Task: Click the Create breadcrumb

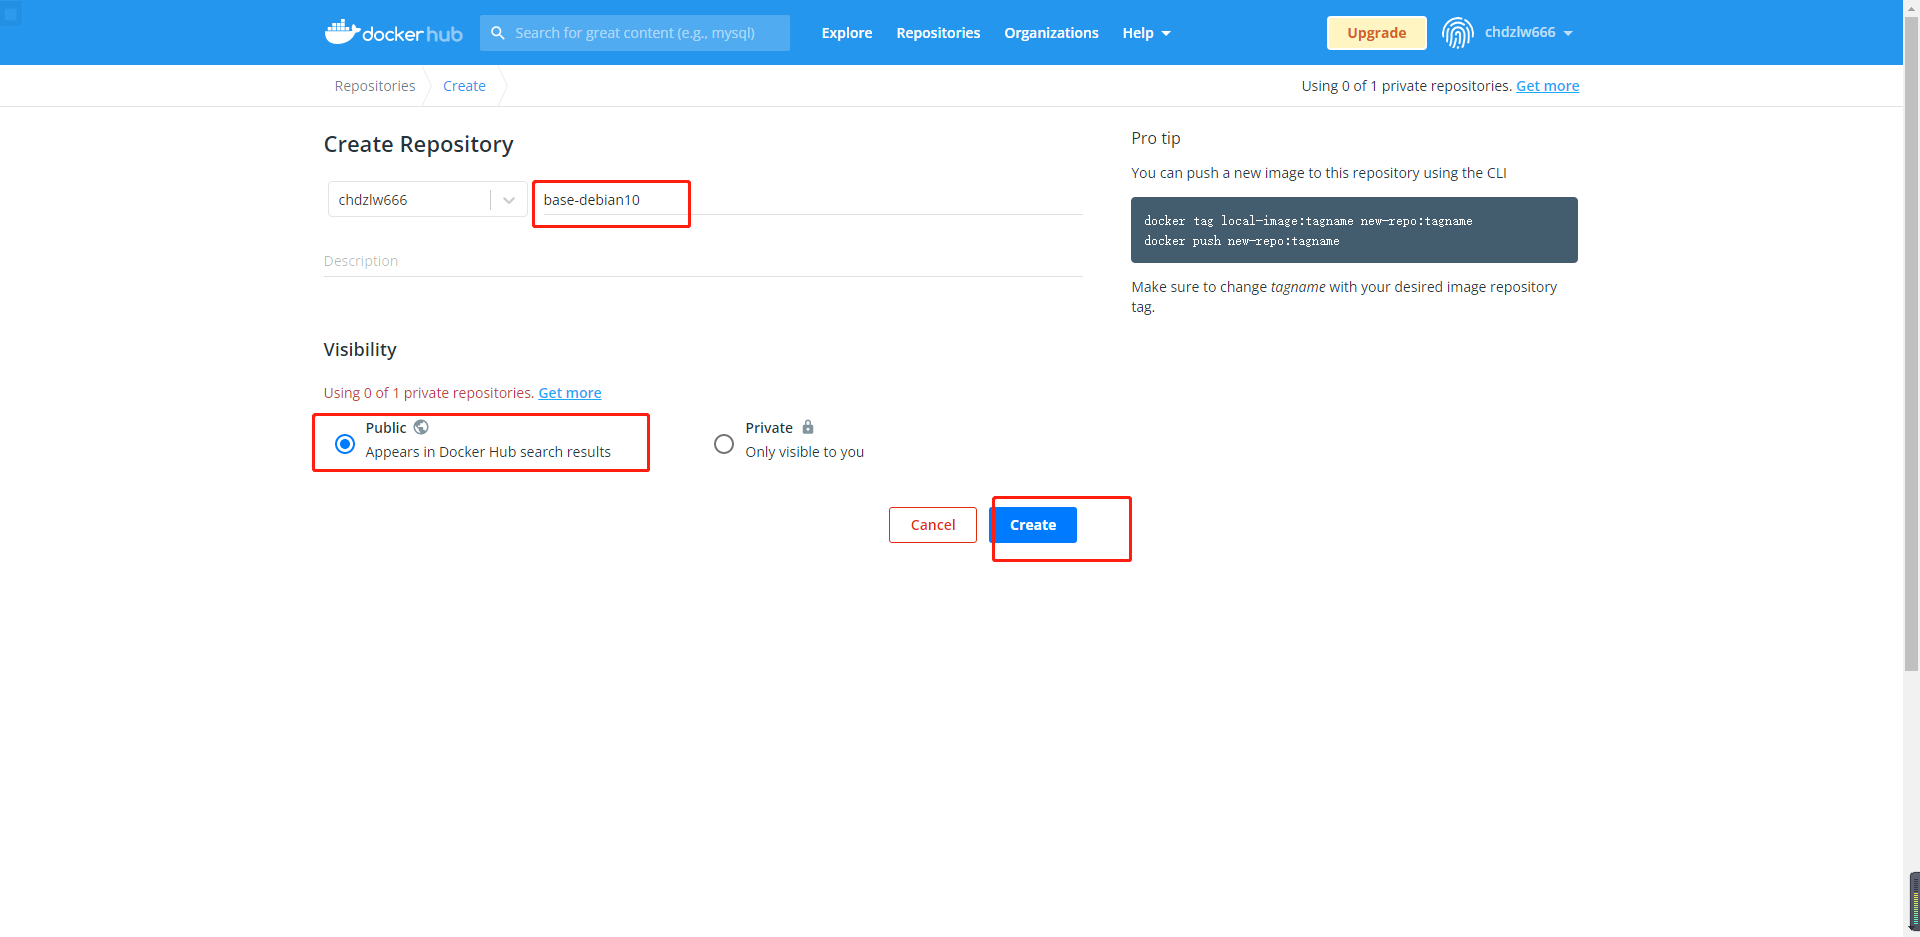Action: (464, 86)
